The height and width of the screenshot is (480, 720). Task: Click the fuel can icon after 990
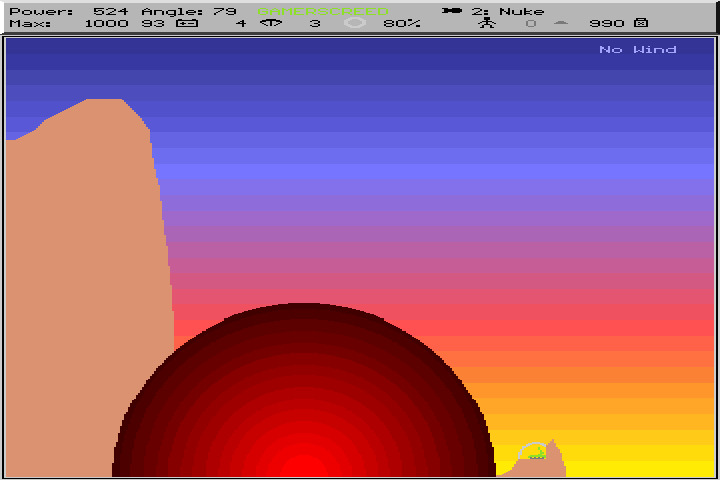coord(641,23)
